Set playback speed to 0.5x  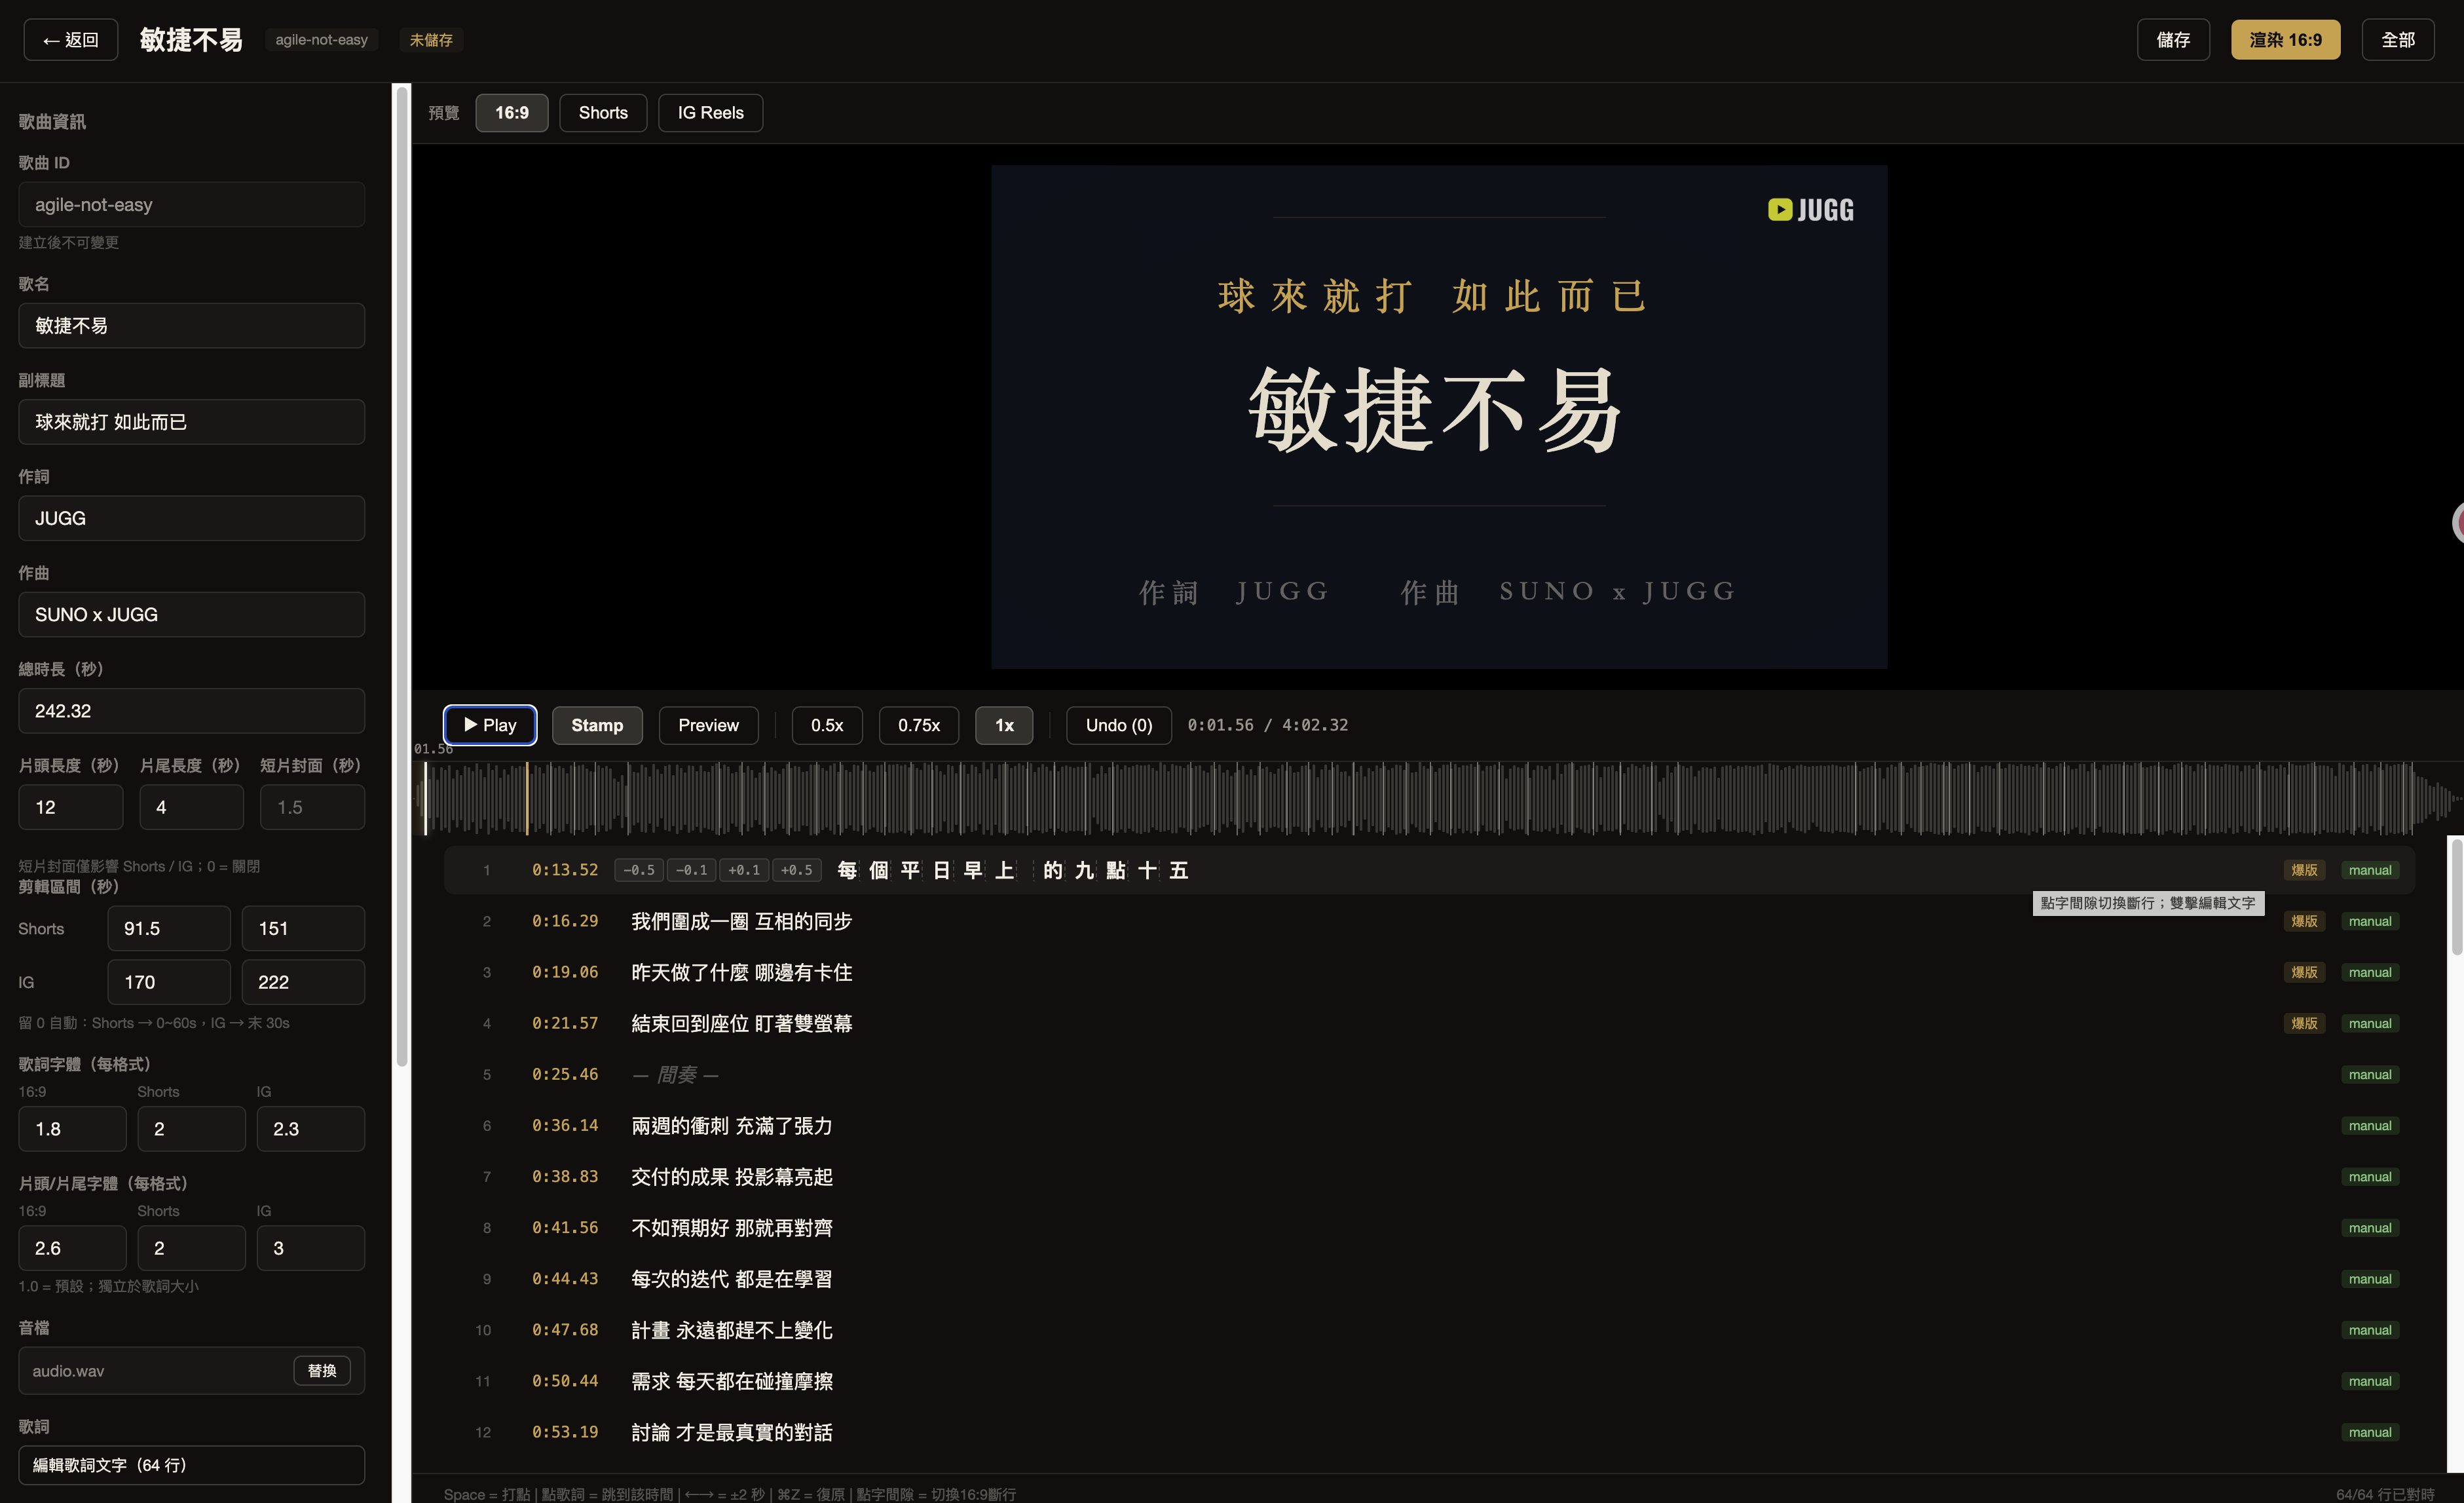tap(827, 725)
